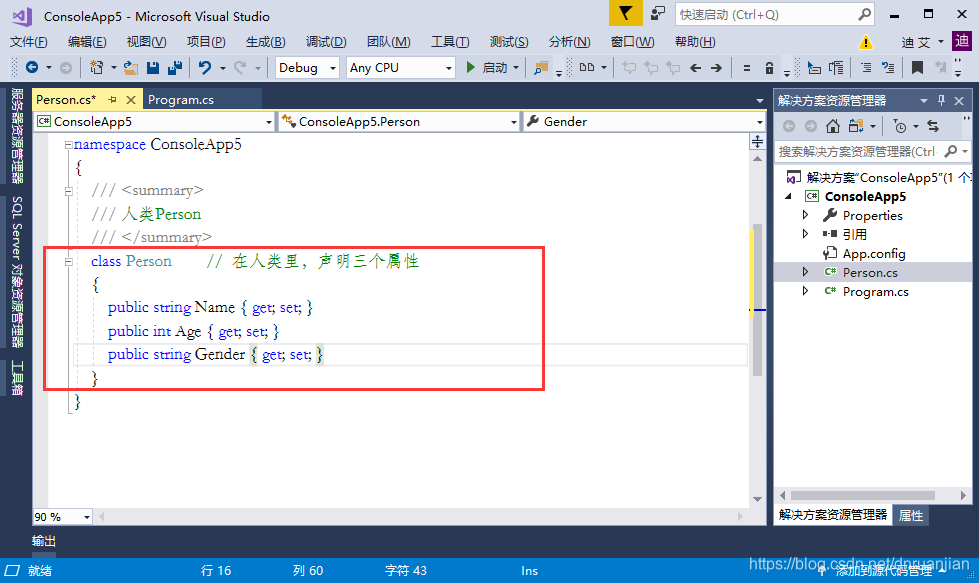Undo the last edit with the curved arrow
The image size is (979, 583).
[x=205, y=67]
